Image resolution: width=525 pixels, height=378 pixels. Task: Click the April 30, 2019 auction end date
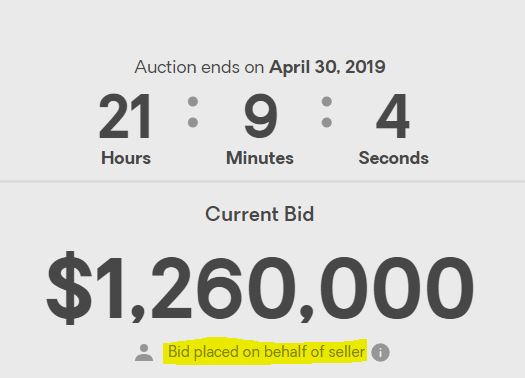327,67
